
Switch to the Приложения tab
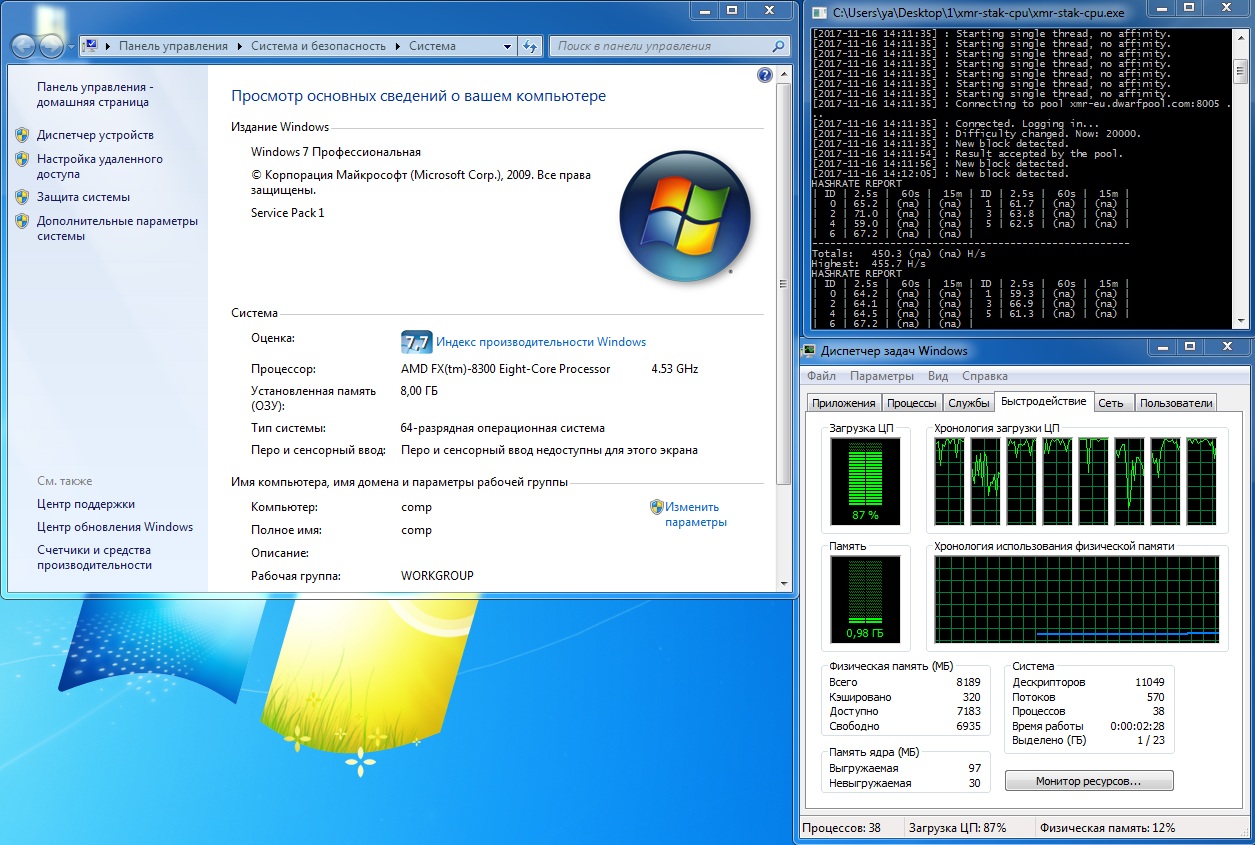coord(844,403)
